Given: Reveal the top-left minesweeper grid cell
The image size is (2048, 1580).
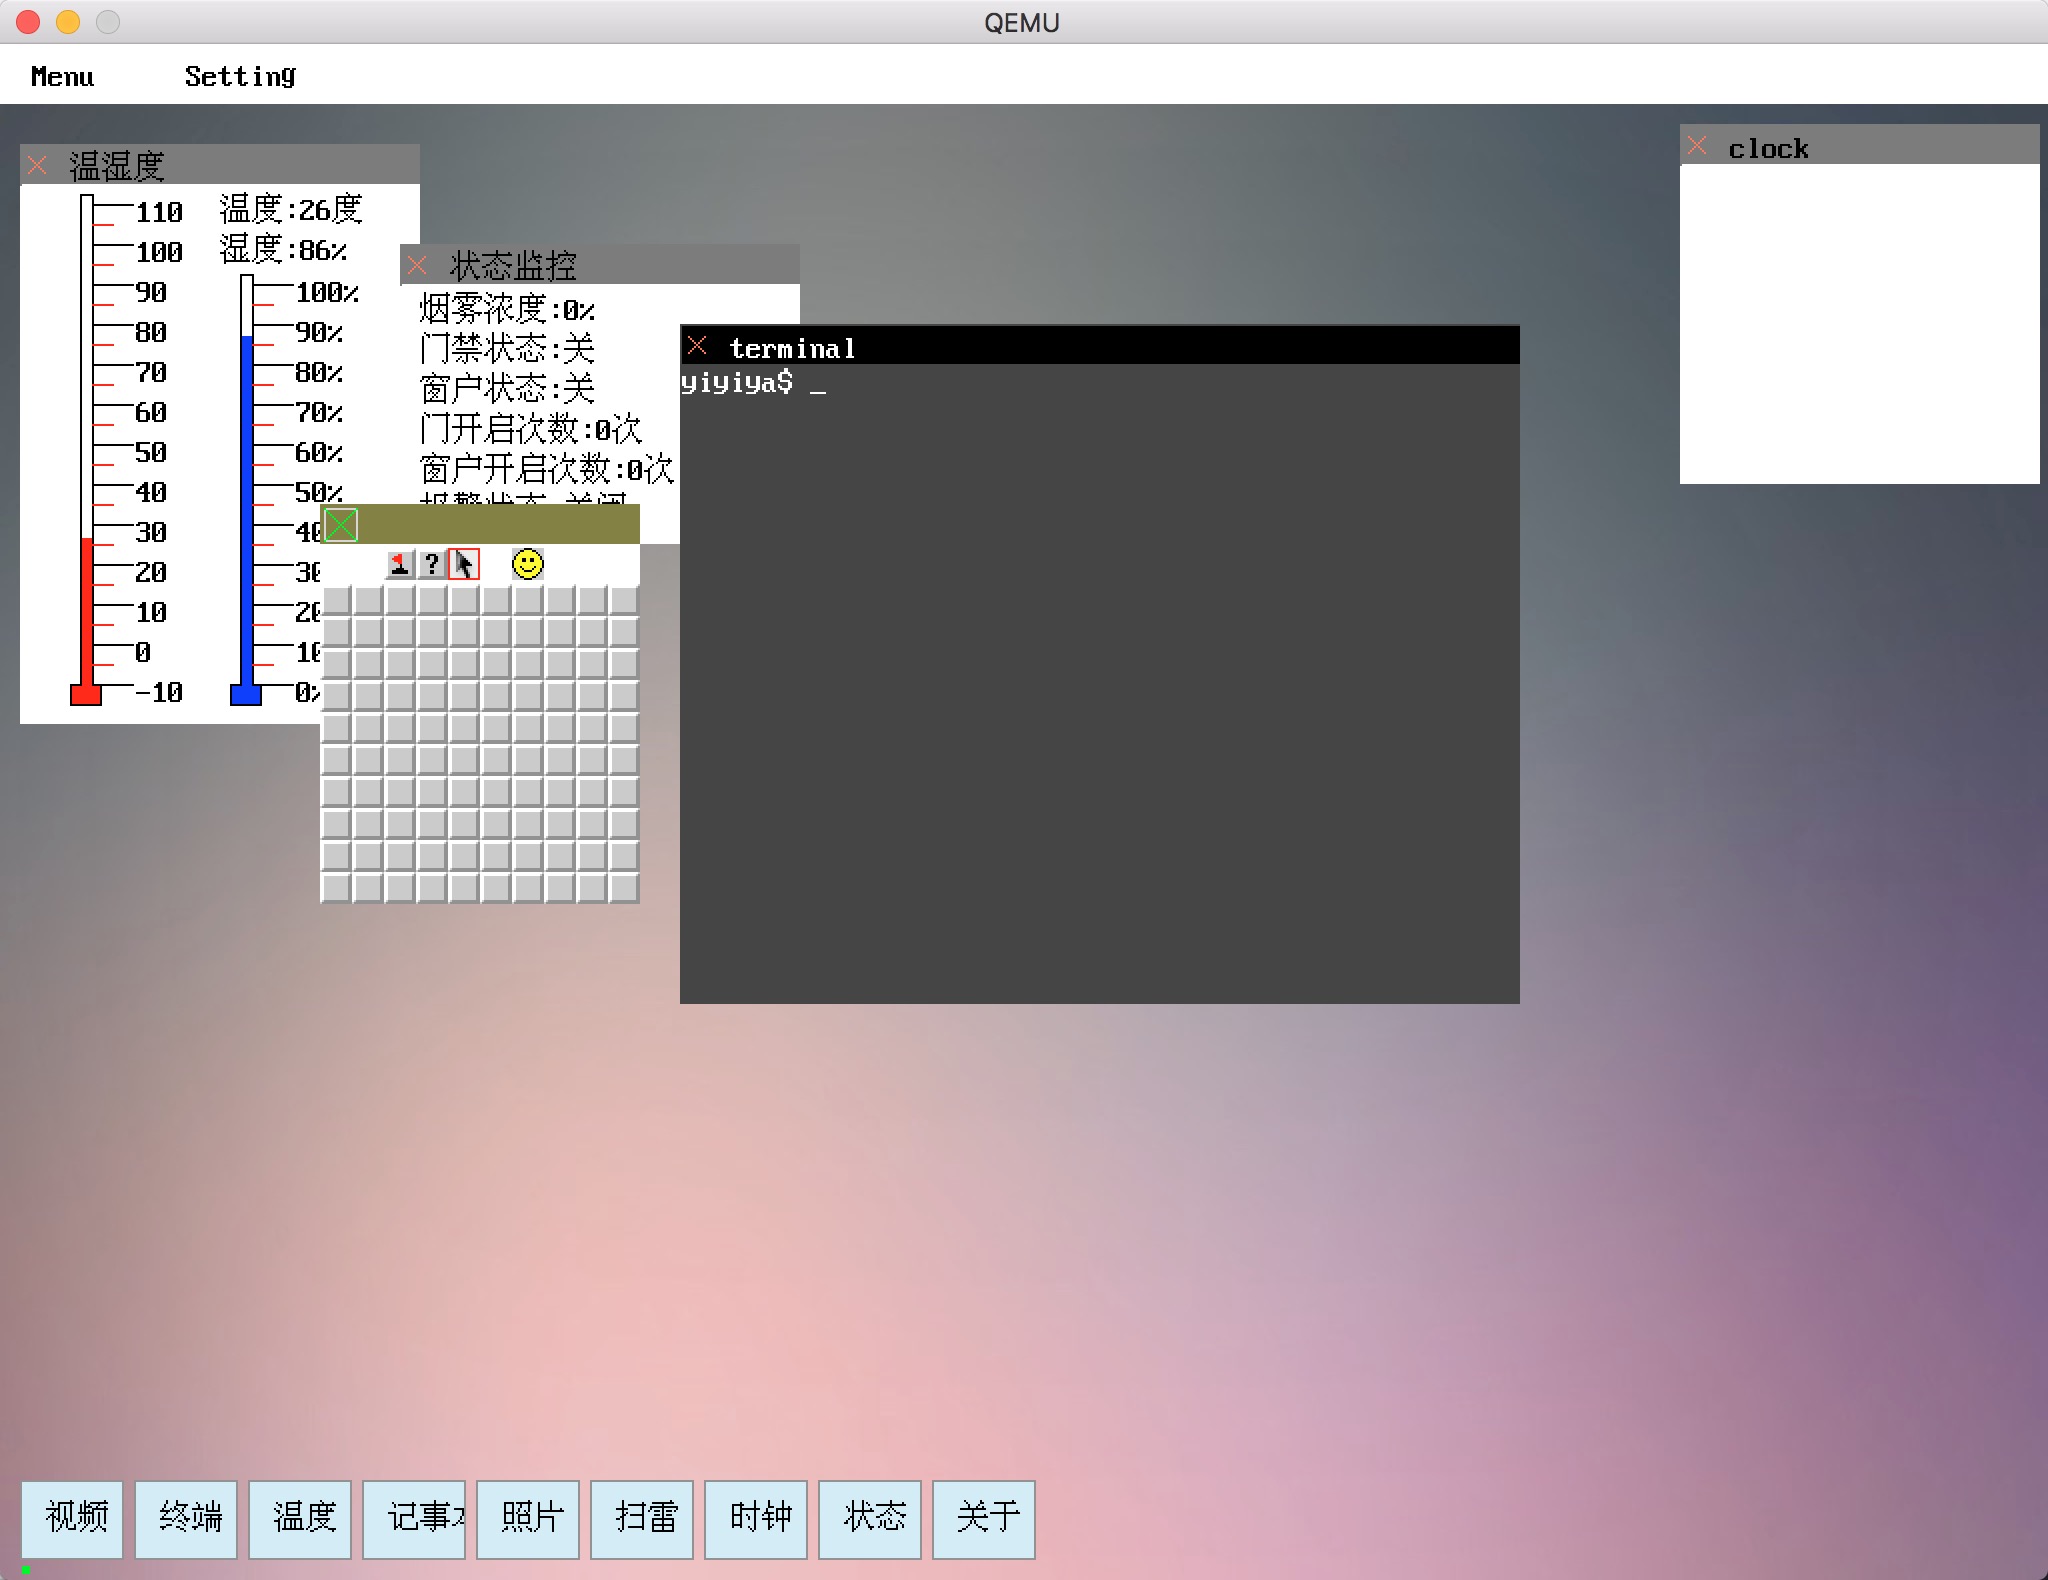Looking at the screenshot, I should [337, 600].
